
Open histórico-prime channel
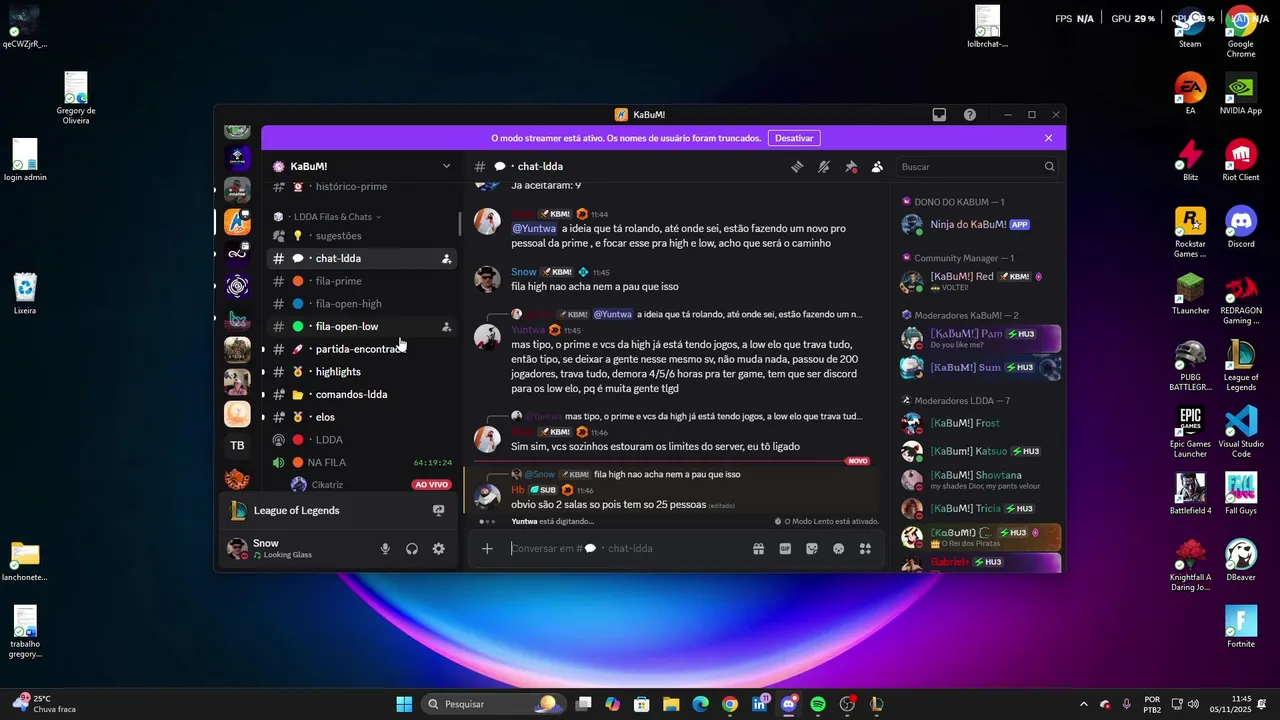point(362,187)
